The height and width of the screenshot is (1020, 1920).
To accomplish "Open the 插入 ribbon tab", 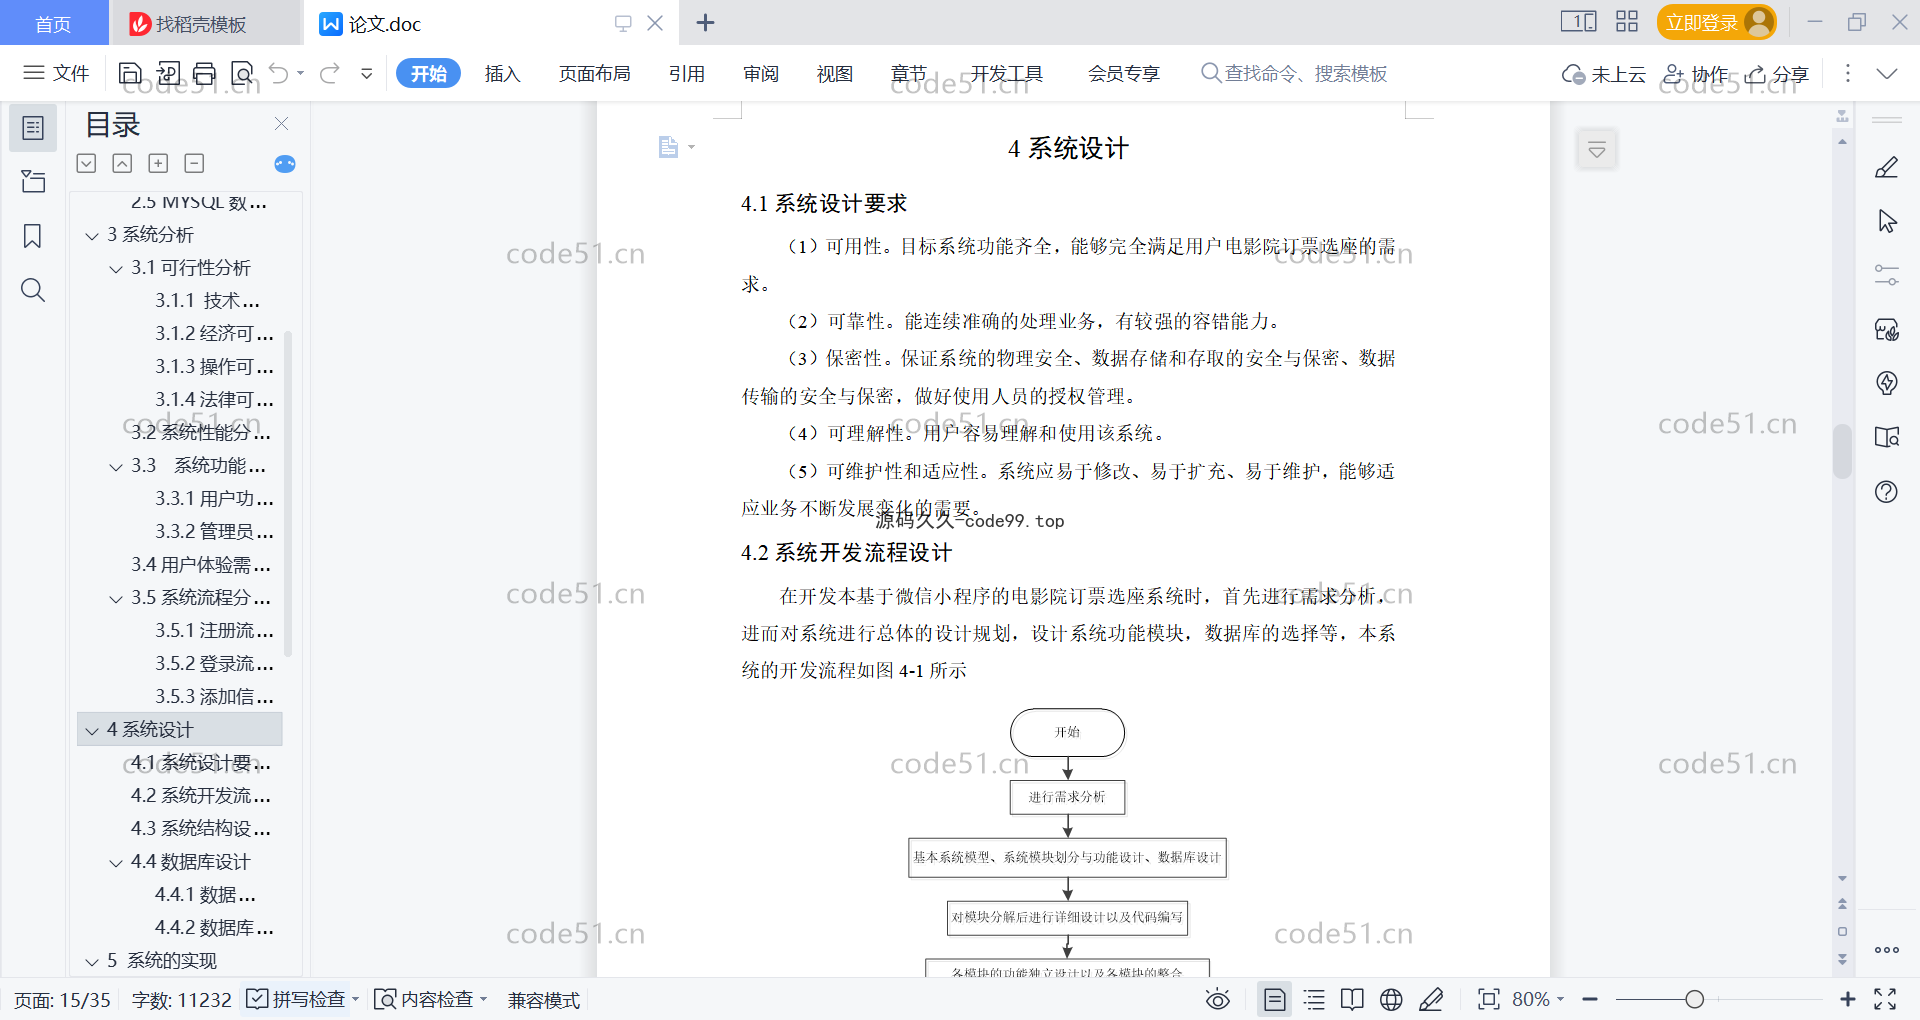I will (502, 73).
